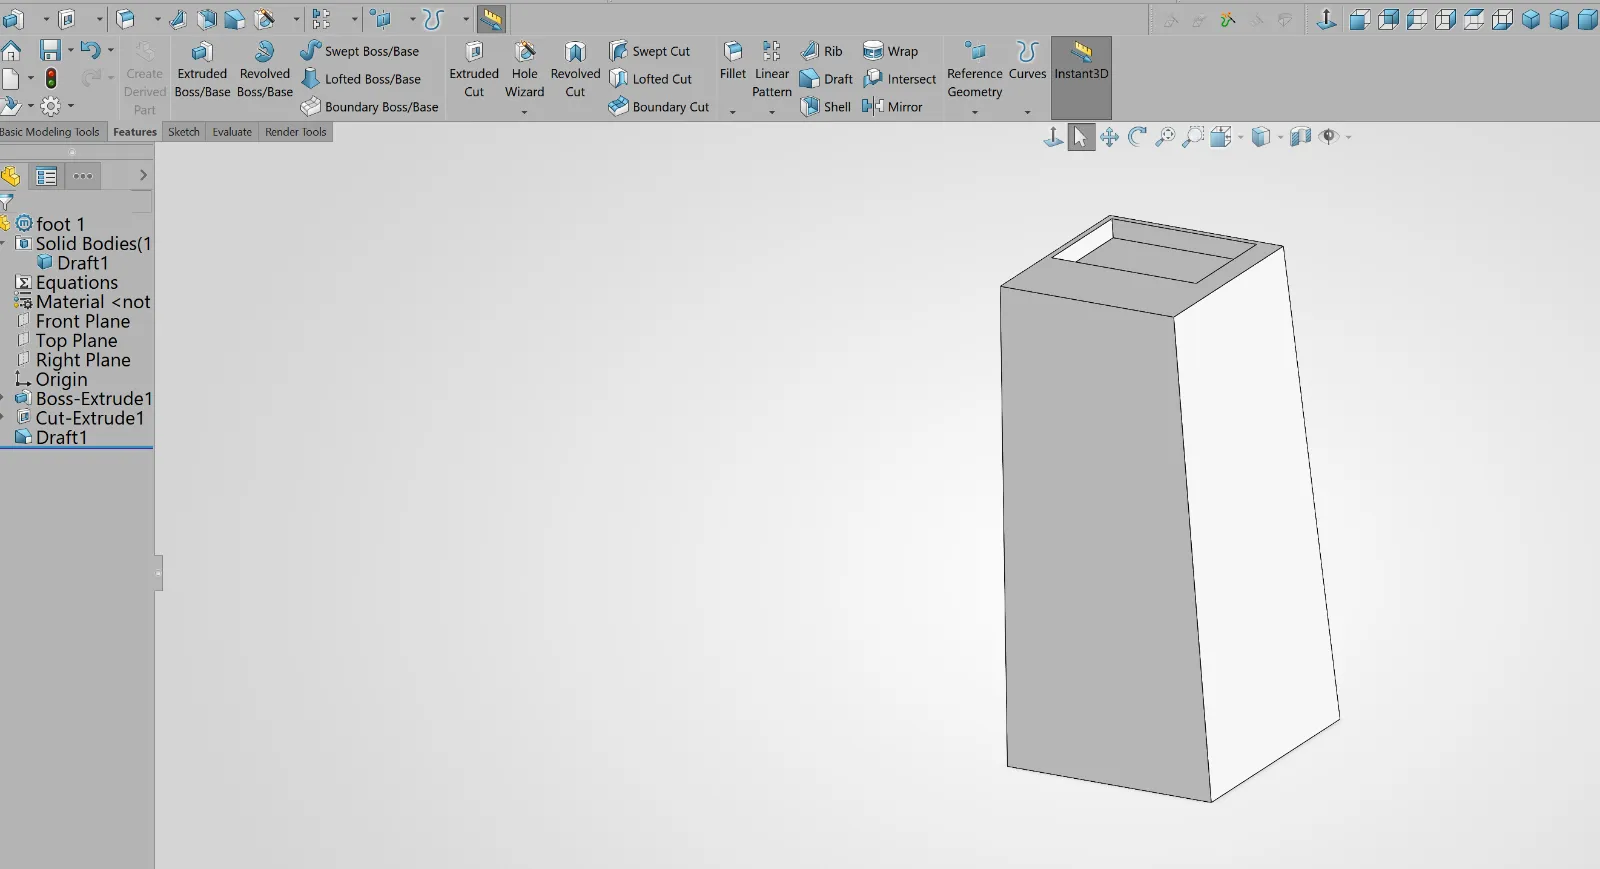Open Curves dropdown arrow
Viewport: 1600px width, 869px height.
(x=1027, y=112)
